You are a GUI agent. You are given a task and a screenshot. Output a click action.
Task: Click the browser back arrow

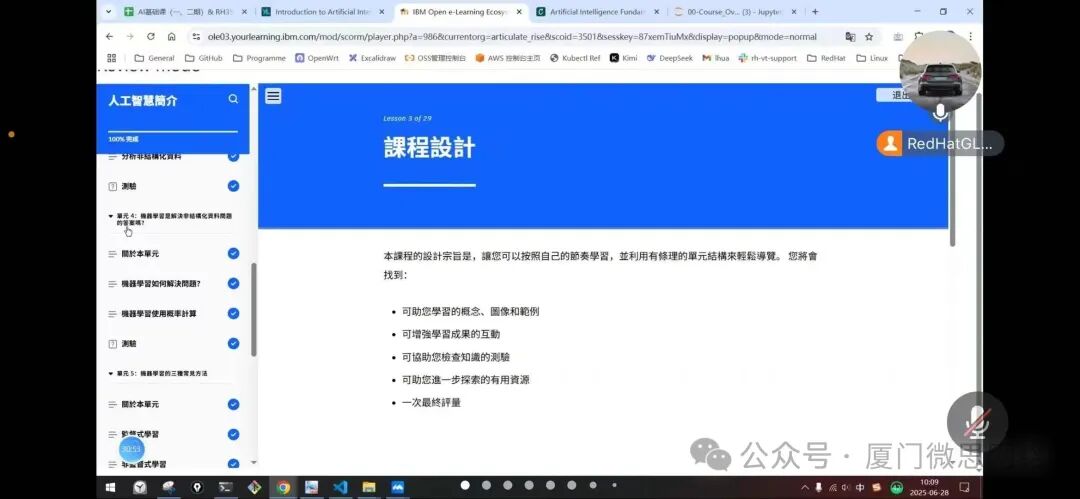point(110,37)
